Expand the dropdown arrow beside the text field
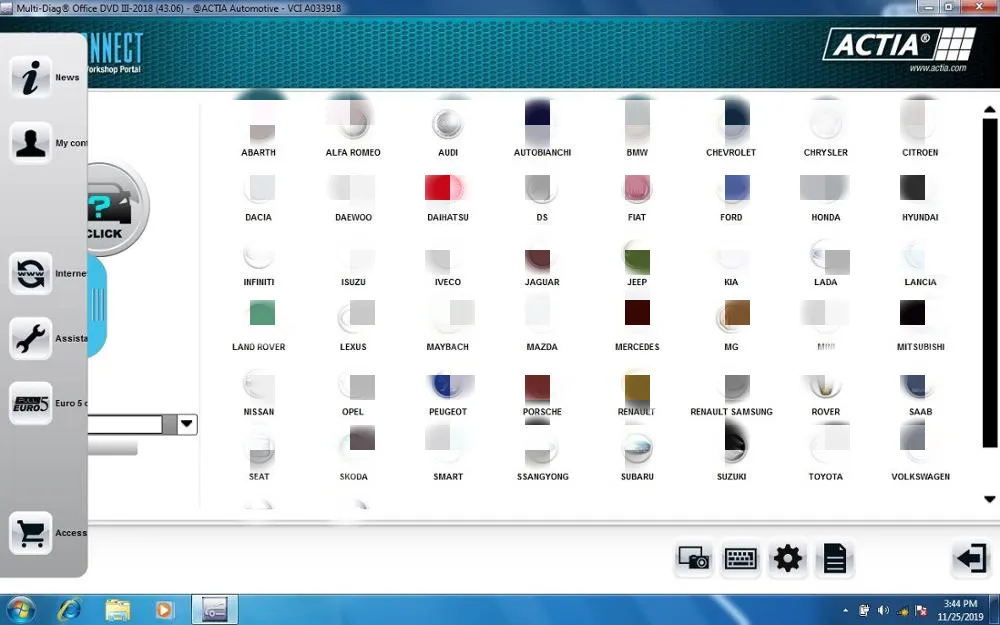 [186, 424]
